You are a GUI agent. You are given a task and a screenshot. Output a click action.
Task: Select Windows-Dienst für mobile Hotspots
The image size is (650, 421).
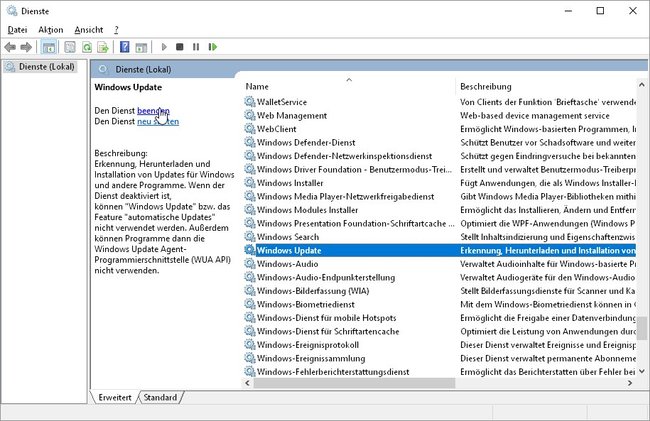coord(439,317)
